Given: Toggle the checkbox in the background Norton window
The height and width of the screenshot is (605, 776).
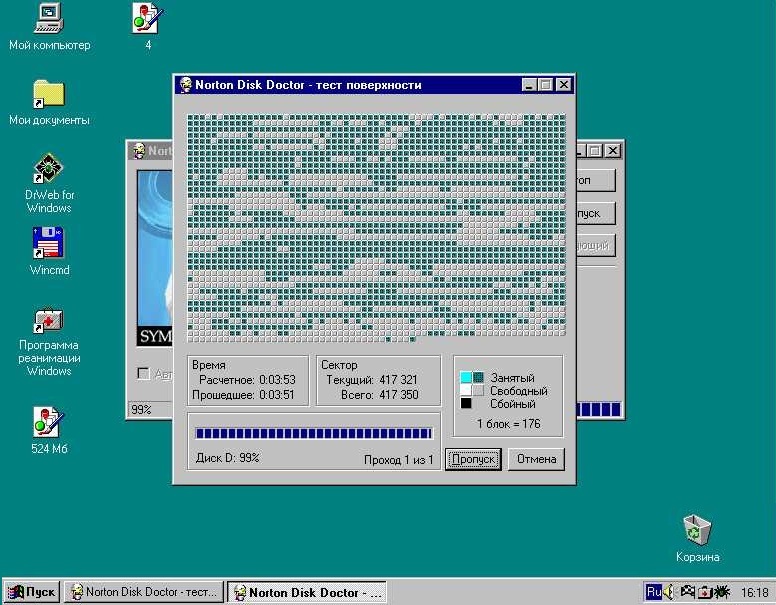Looking at the screenshot, I should click(x=143, y=374).
